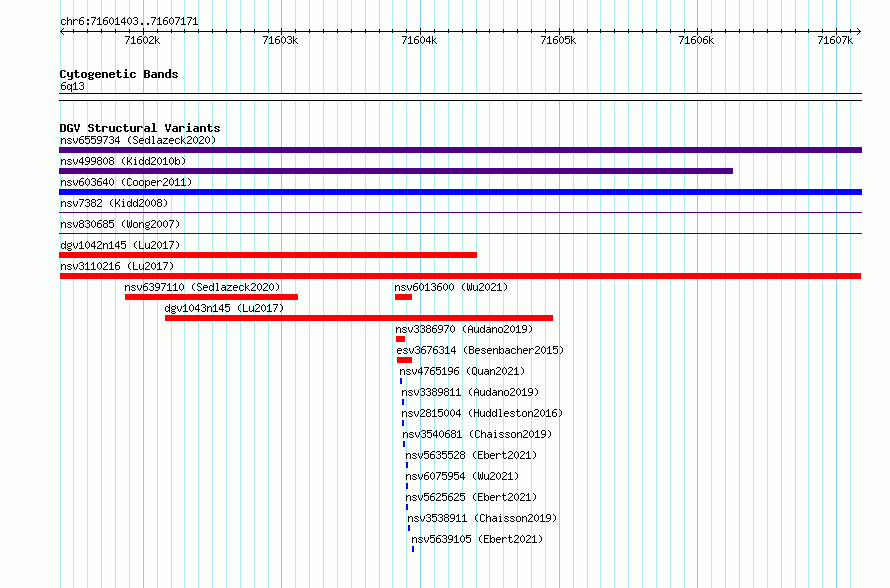Screen dimensions: 890x588
Task: Click the nsv6397110 (Sedlazeck2020) red bar
Action: click(211, 297)
